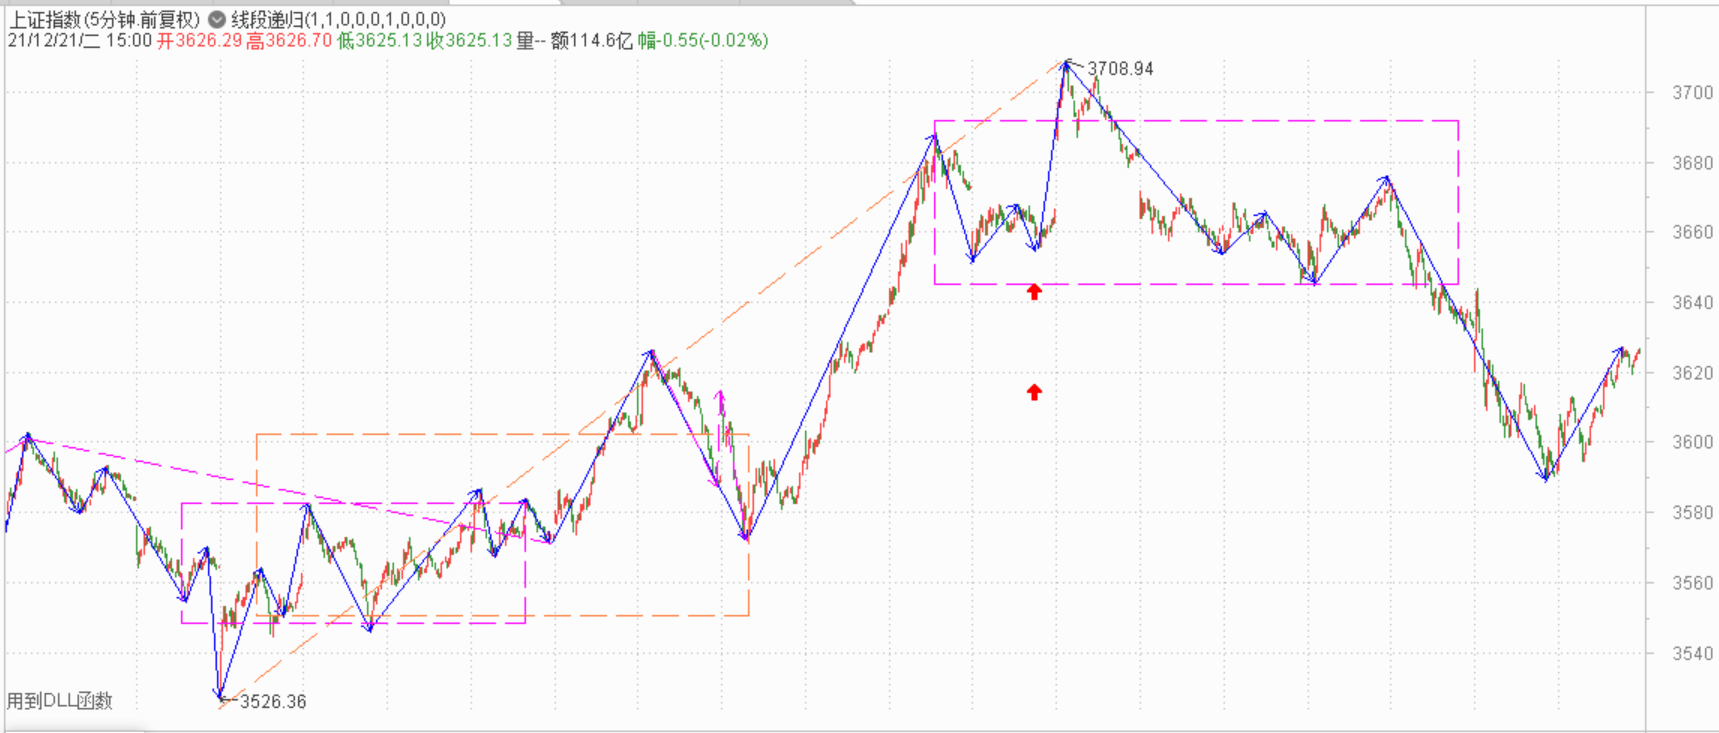Screen dimensions: 1719x733
Task: Click the blue arrowhead at the 3526.36 trough
Action: [219, 693]
